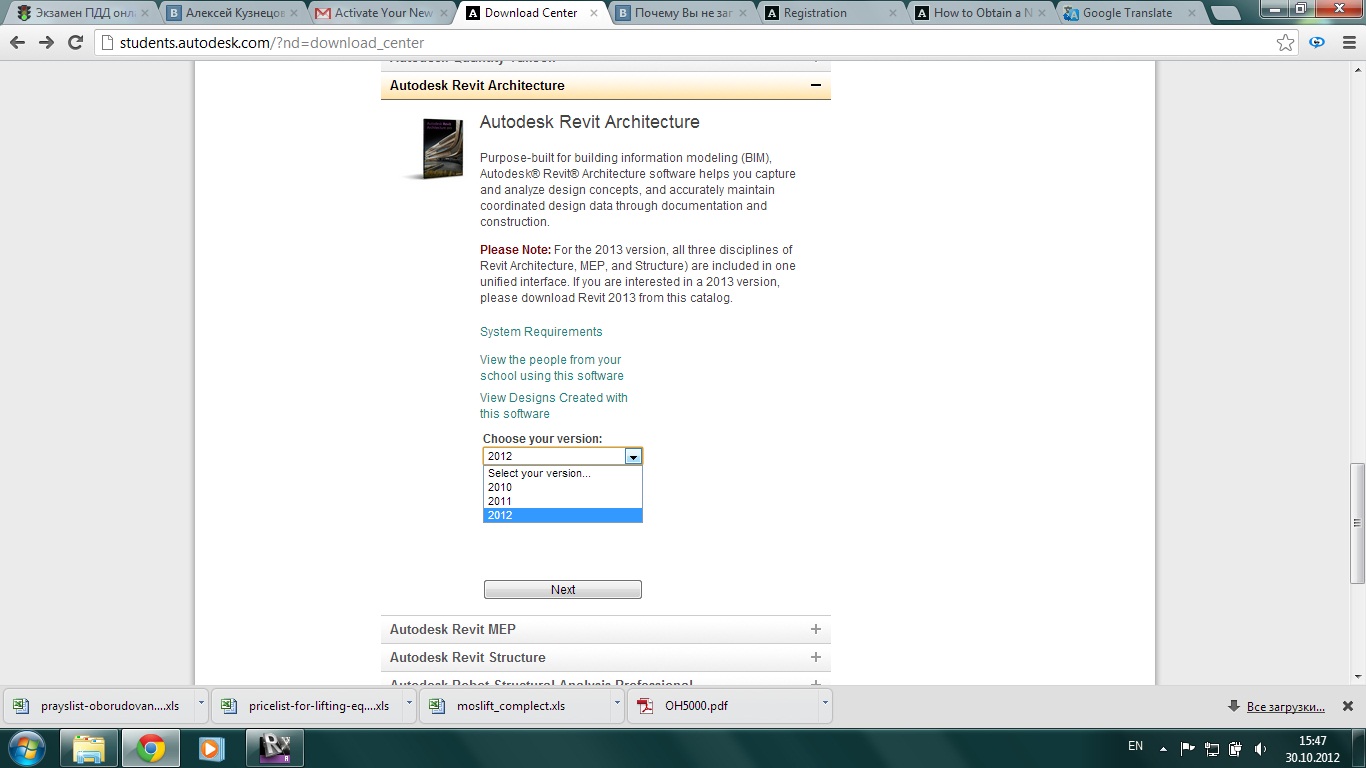
Task: Click the browser Forward arrow
Action: (47, 43)
